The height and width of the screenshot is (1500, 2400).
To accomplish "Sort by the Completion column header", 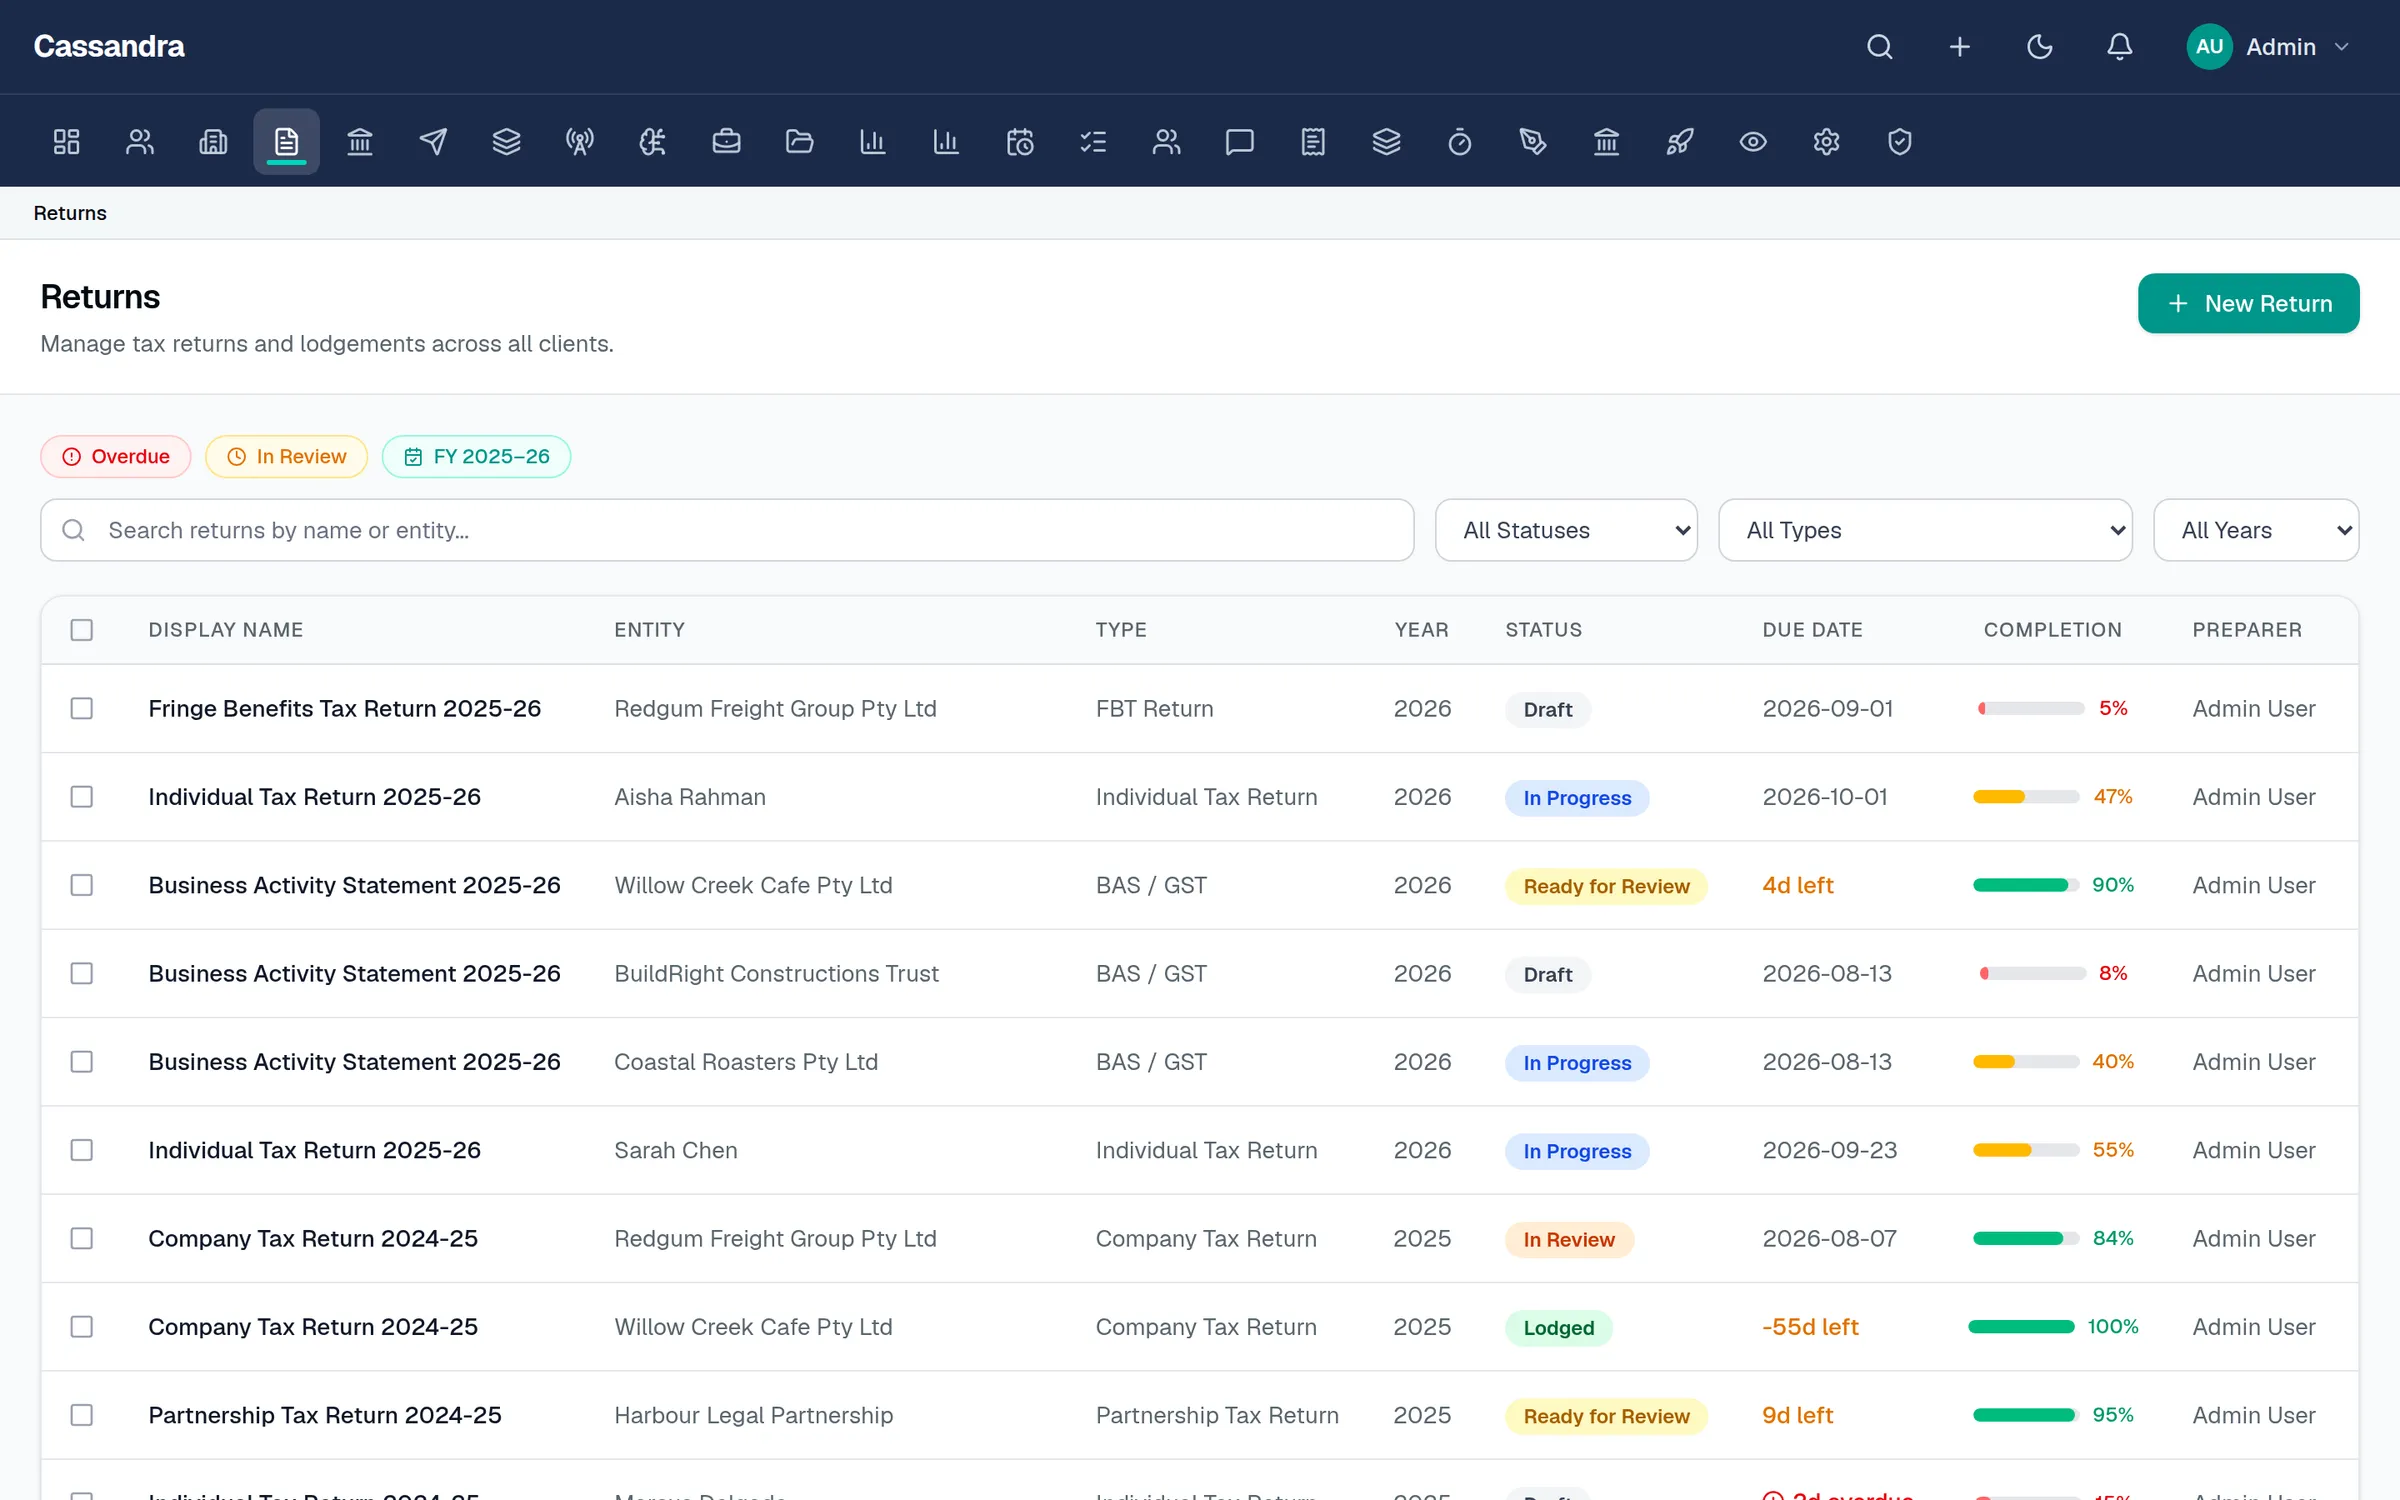I will [x=2052, y=630].
